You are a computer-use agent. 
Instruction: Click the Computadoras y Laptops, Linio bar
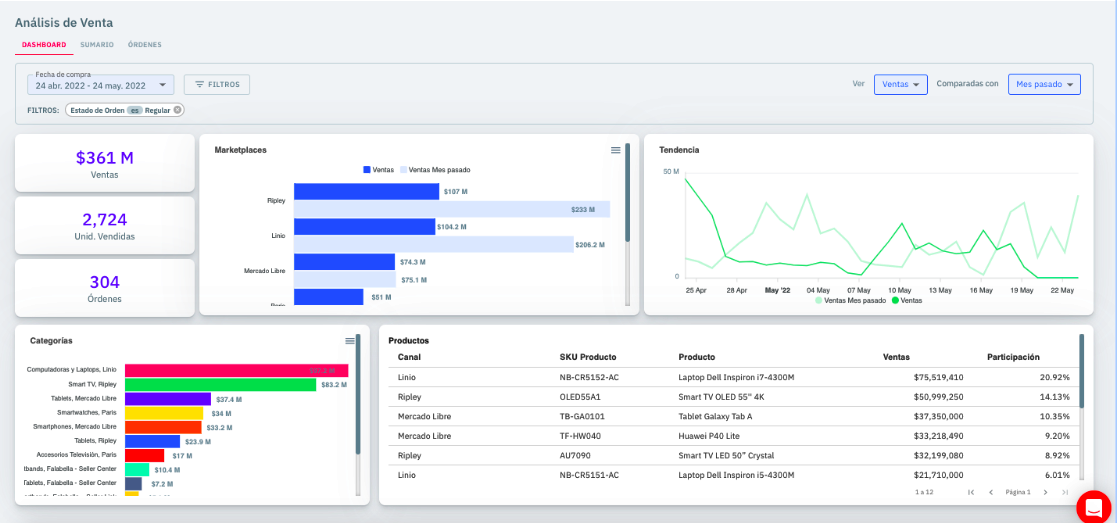[237, 371]
